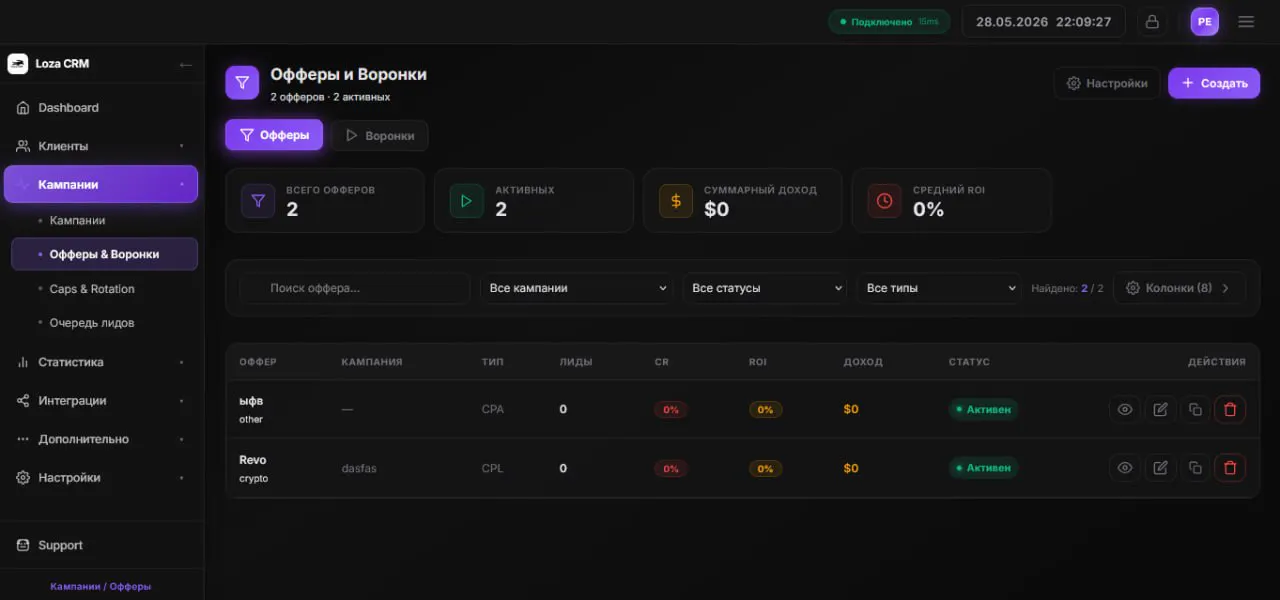Duplicate the Revo offer with the copy icon

point(1195,467)
